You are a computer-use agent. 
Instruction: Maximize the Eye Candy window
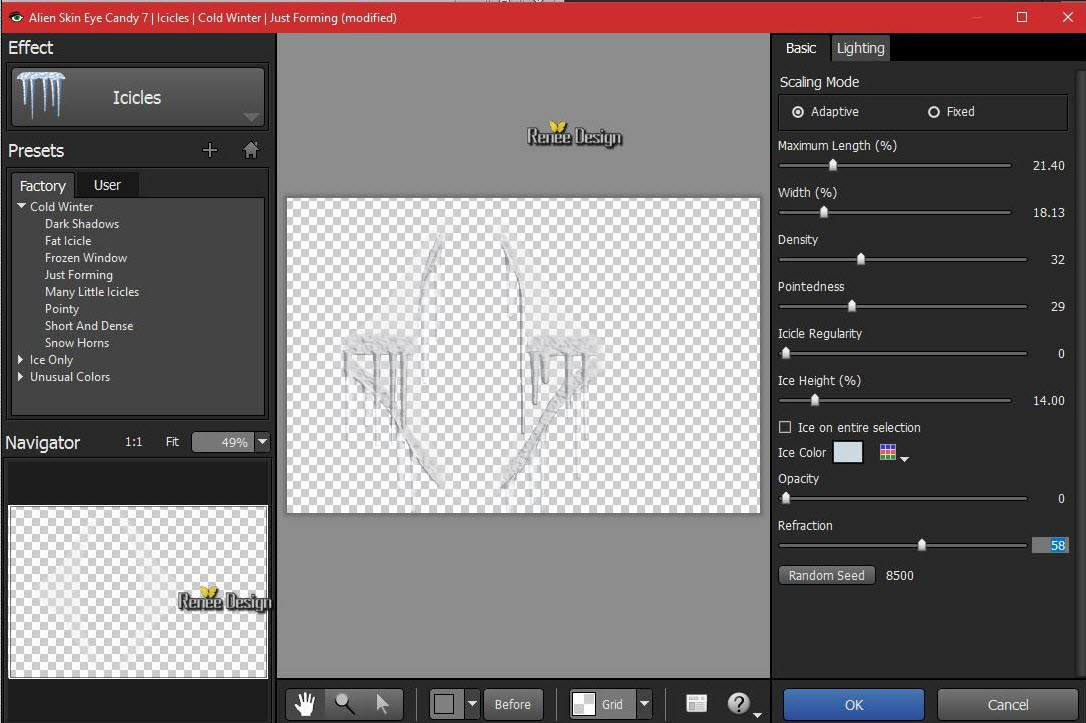point(1022,17)
